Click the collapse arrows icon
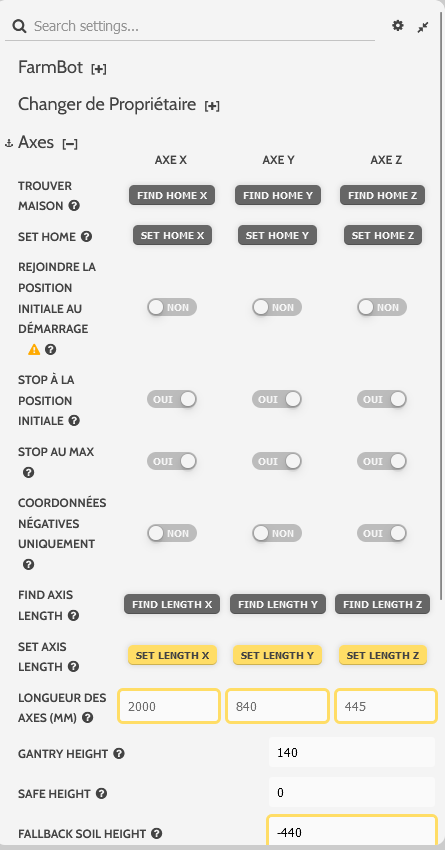This screenshot has height=850, width=445. pyautogui.click(x=423, y=27)
